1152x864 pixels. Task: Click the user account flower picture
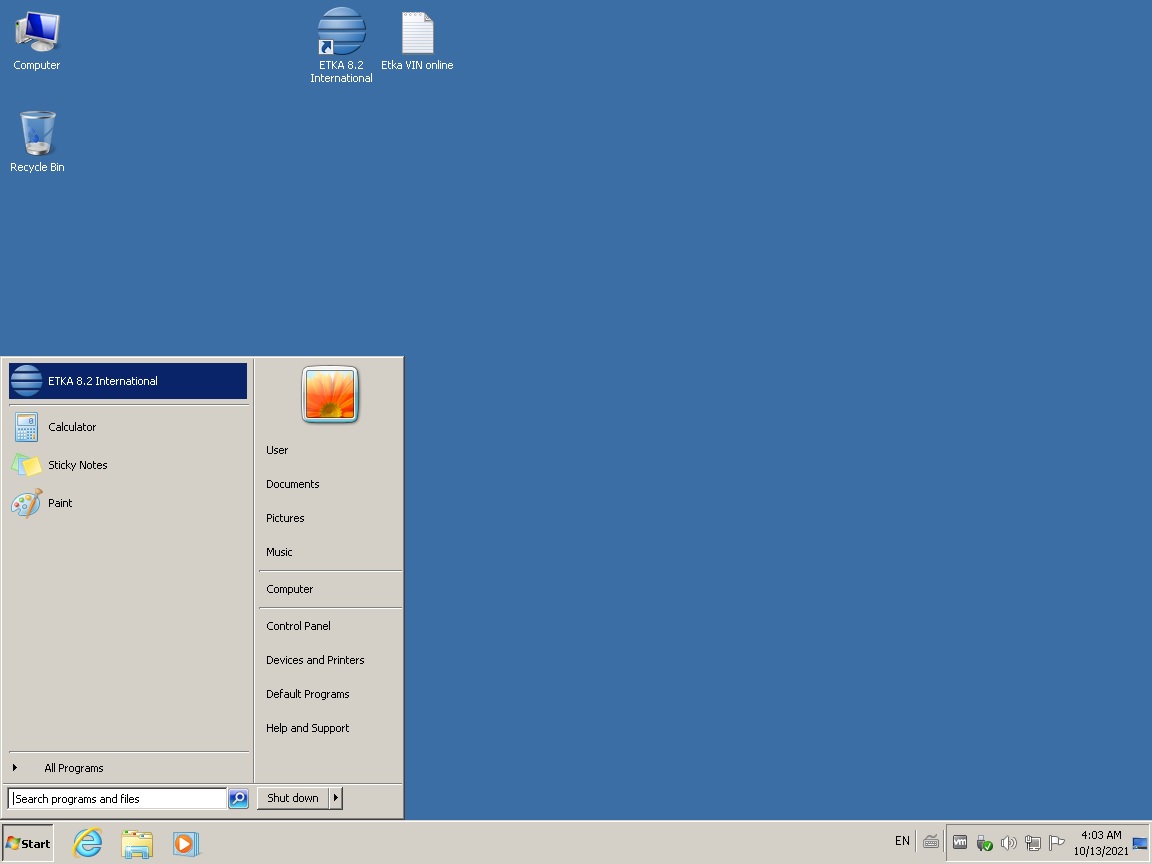click(330, 395)
